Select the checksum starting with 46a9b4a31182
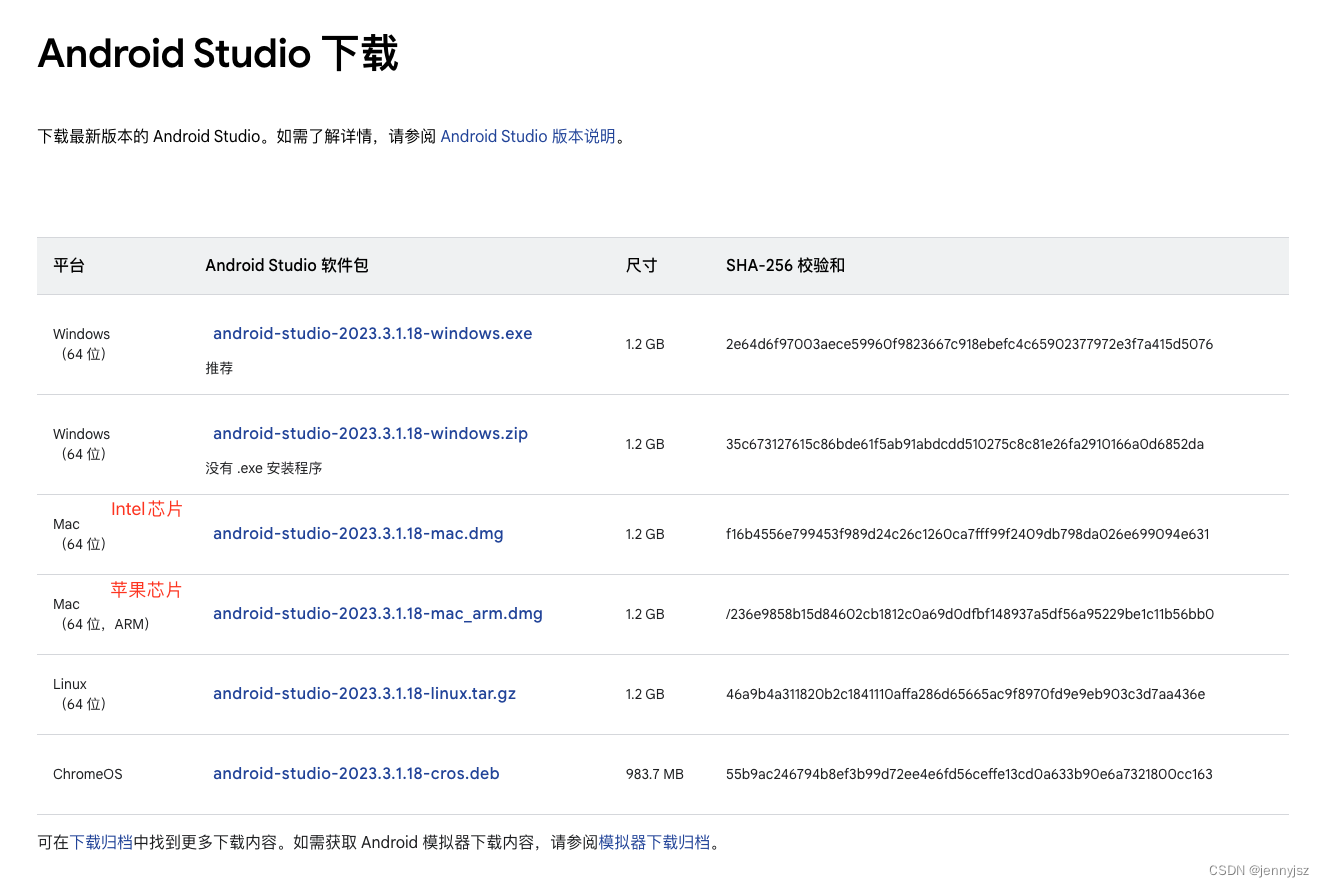This screenshot has width=1324, height=887. click(966, 694)
